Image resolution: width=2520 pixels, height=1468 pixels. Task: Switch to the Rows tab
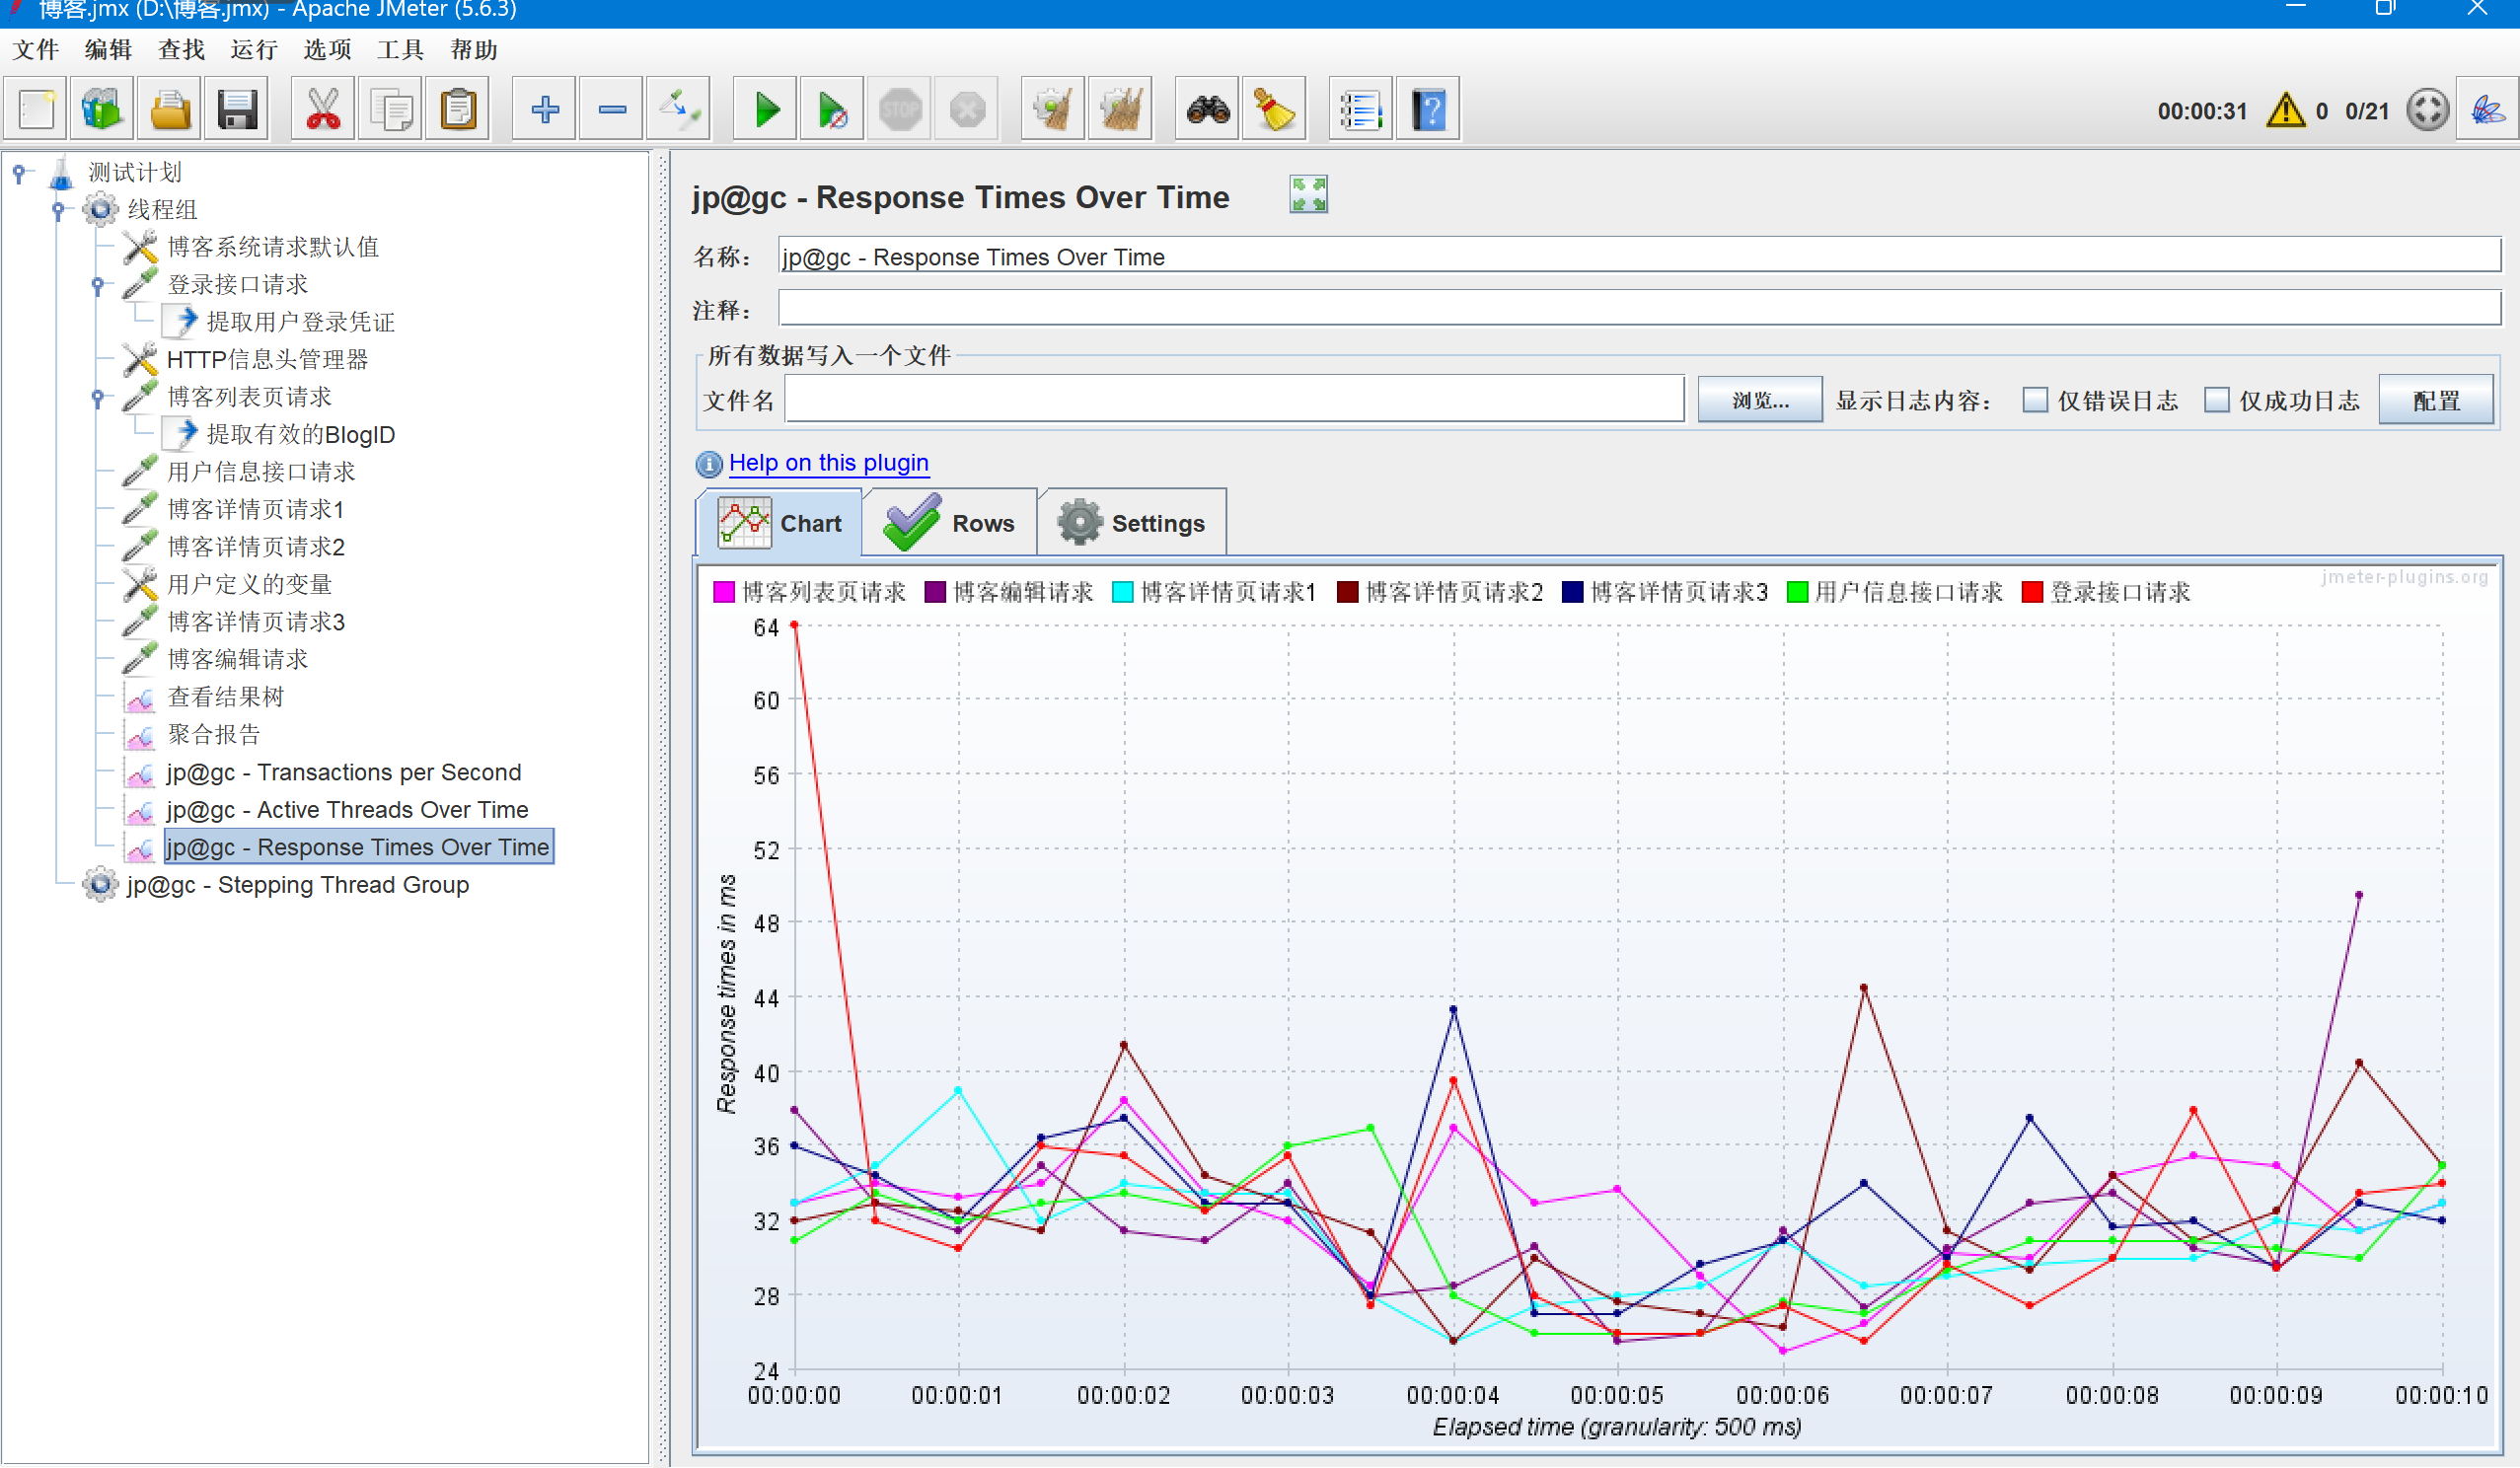950,523
